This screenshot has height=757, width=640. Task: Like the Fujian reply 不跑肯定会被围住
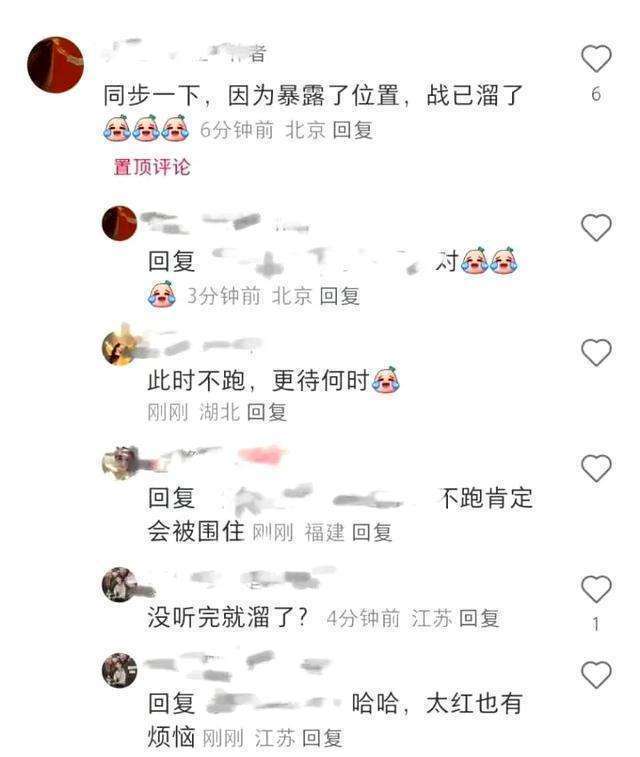pyautogui.click(x=596, y=468)
